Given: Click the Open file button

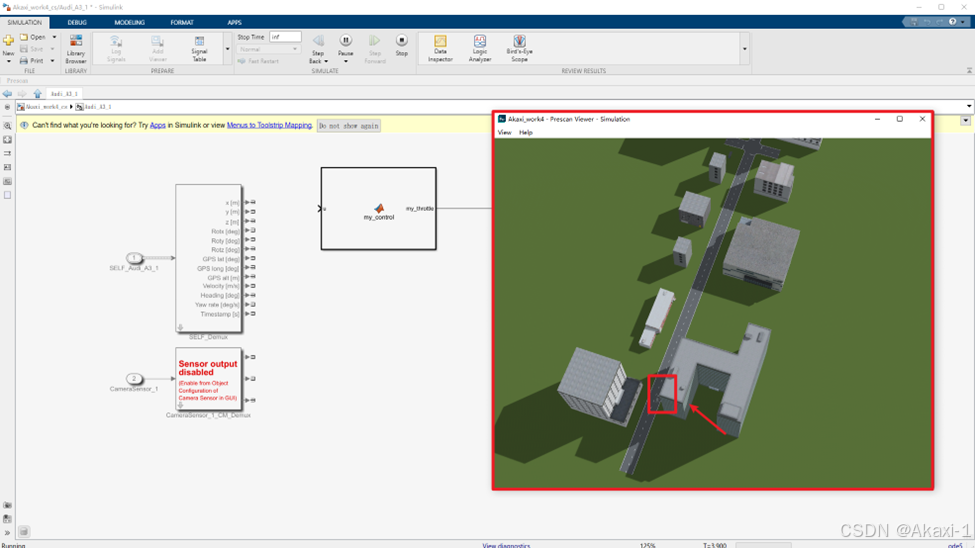Looking at the screenshot, I should coord(34,37).
